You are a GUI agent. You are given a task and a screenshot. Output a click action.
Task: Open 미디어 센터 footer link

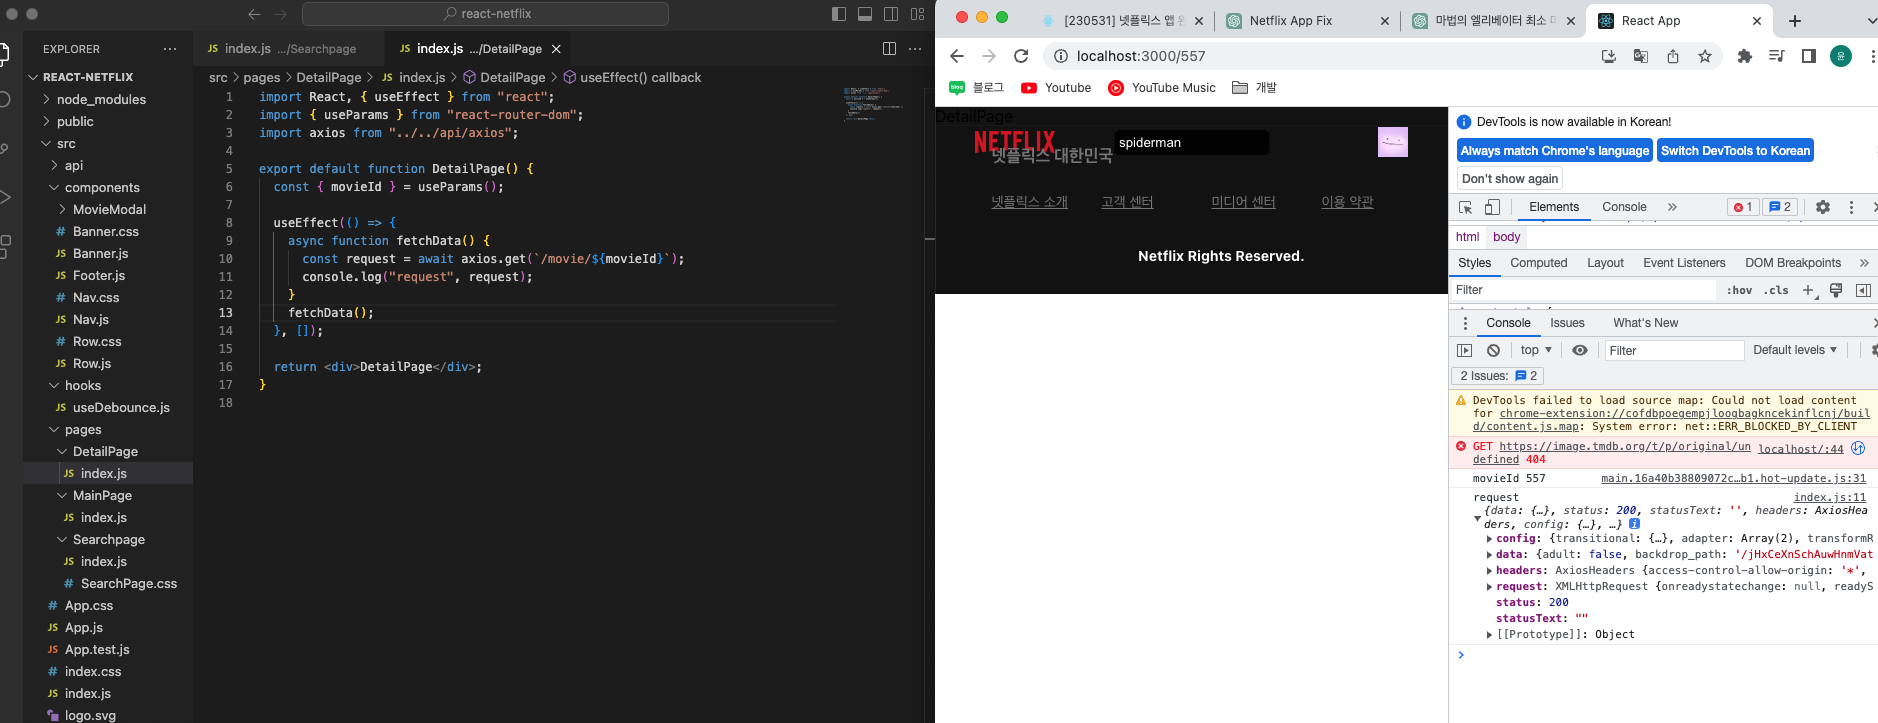tap(1243, 202)
